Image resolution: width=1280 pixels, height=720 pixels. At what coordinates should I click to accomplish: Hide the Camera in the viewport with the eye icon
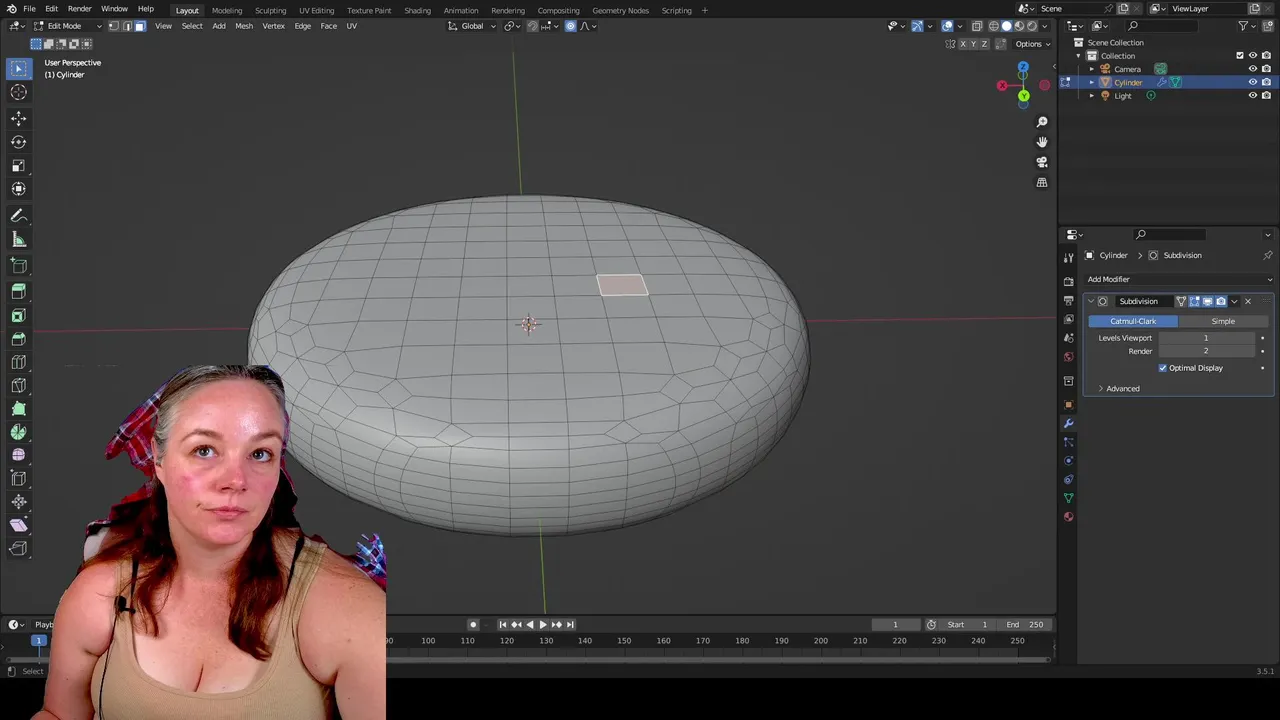[1252, 69]
